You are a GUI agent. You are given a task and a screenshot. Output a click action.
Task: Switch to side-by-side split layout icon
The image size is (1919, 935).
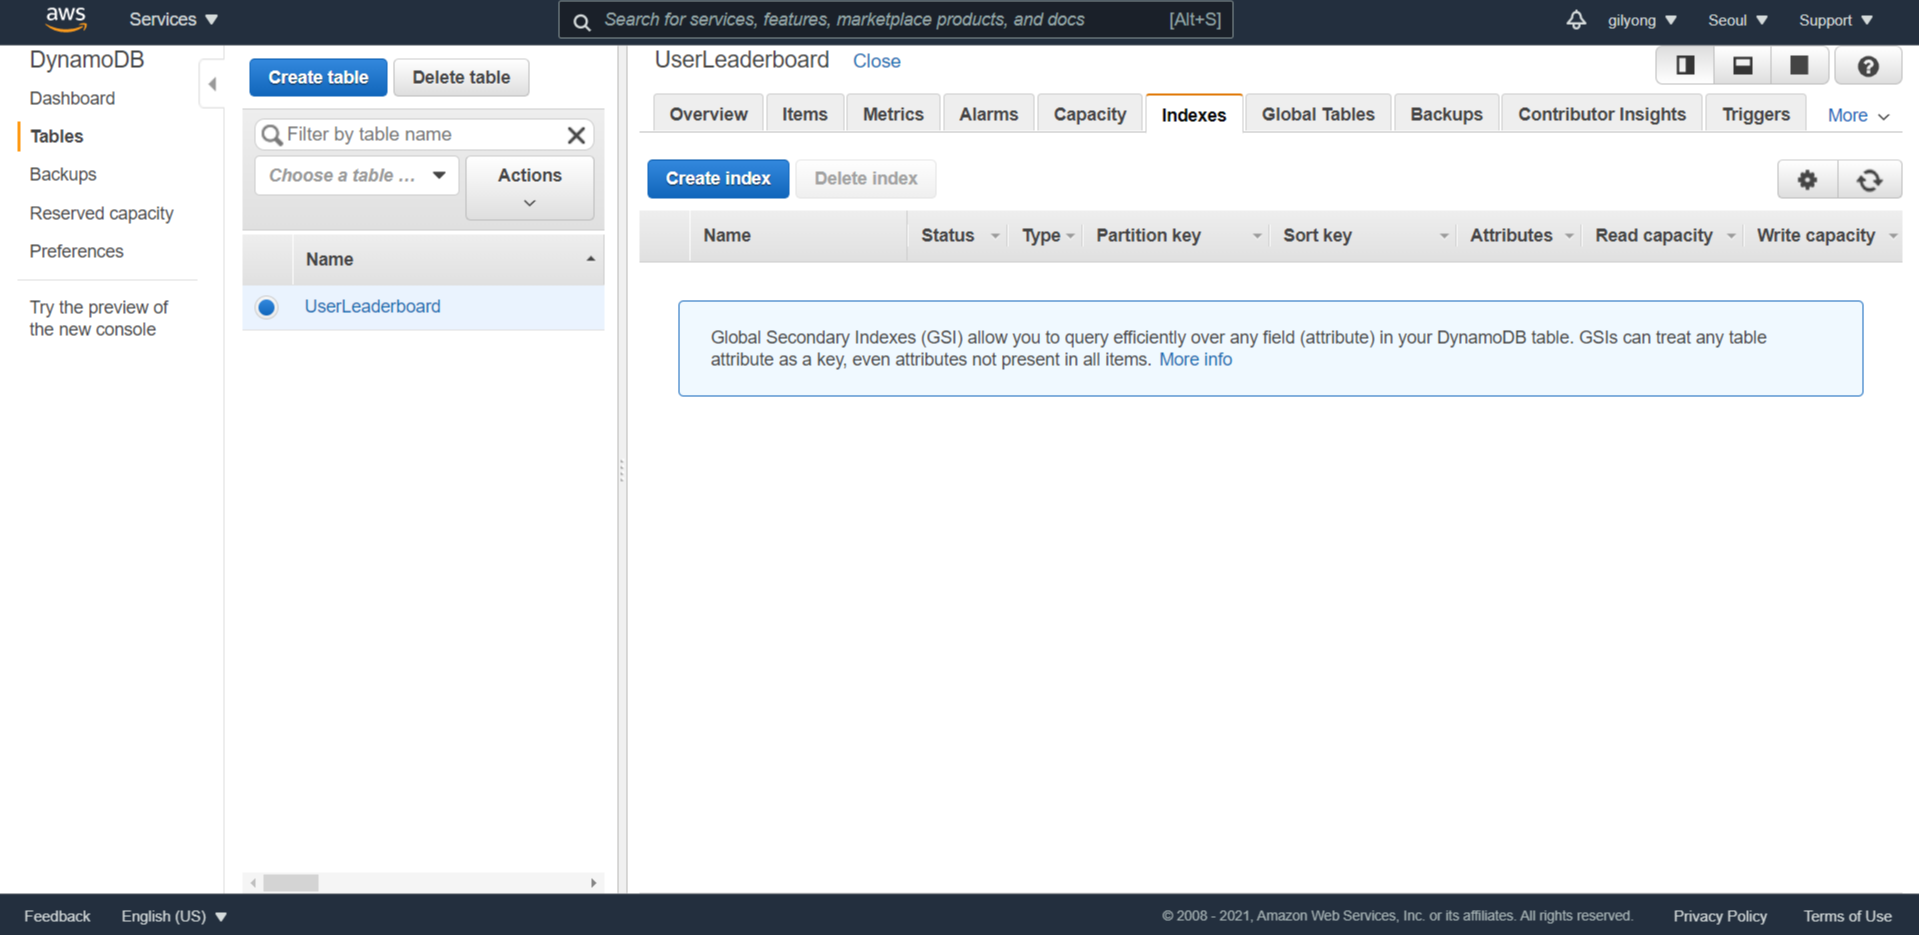coord(1685,66)
